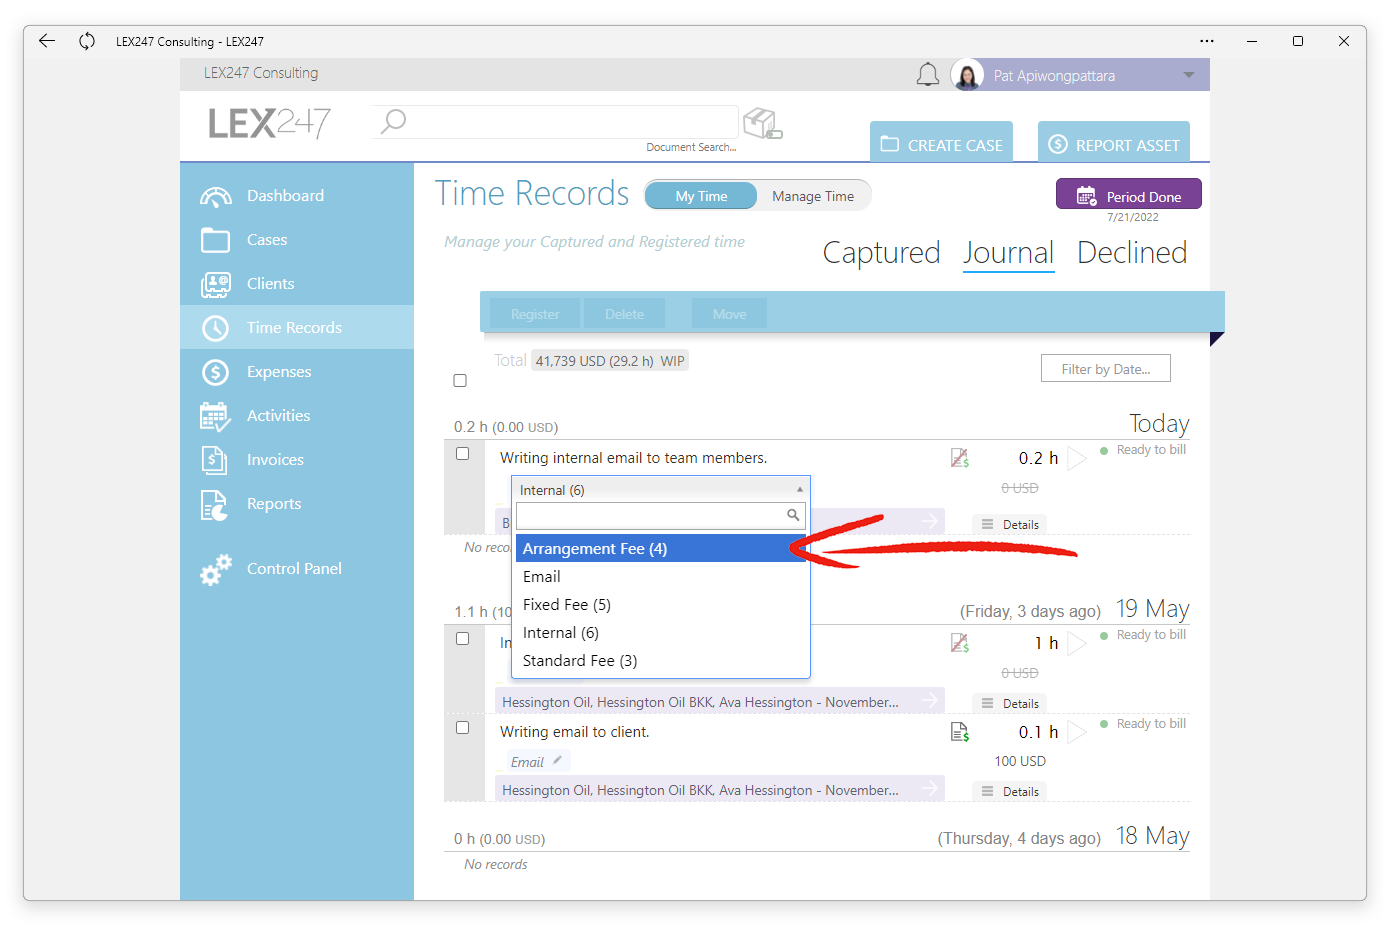Screen dimensions: 1390x925
Task: Click play arrow next to 0.1 h
Action: 1077,732
